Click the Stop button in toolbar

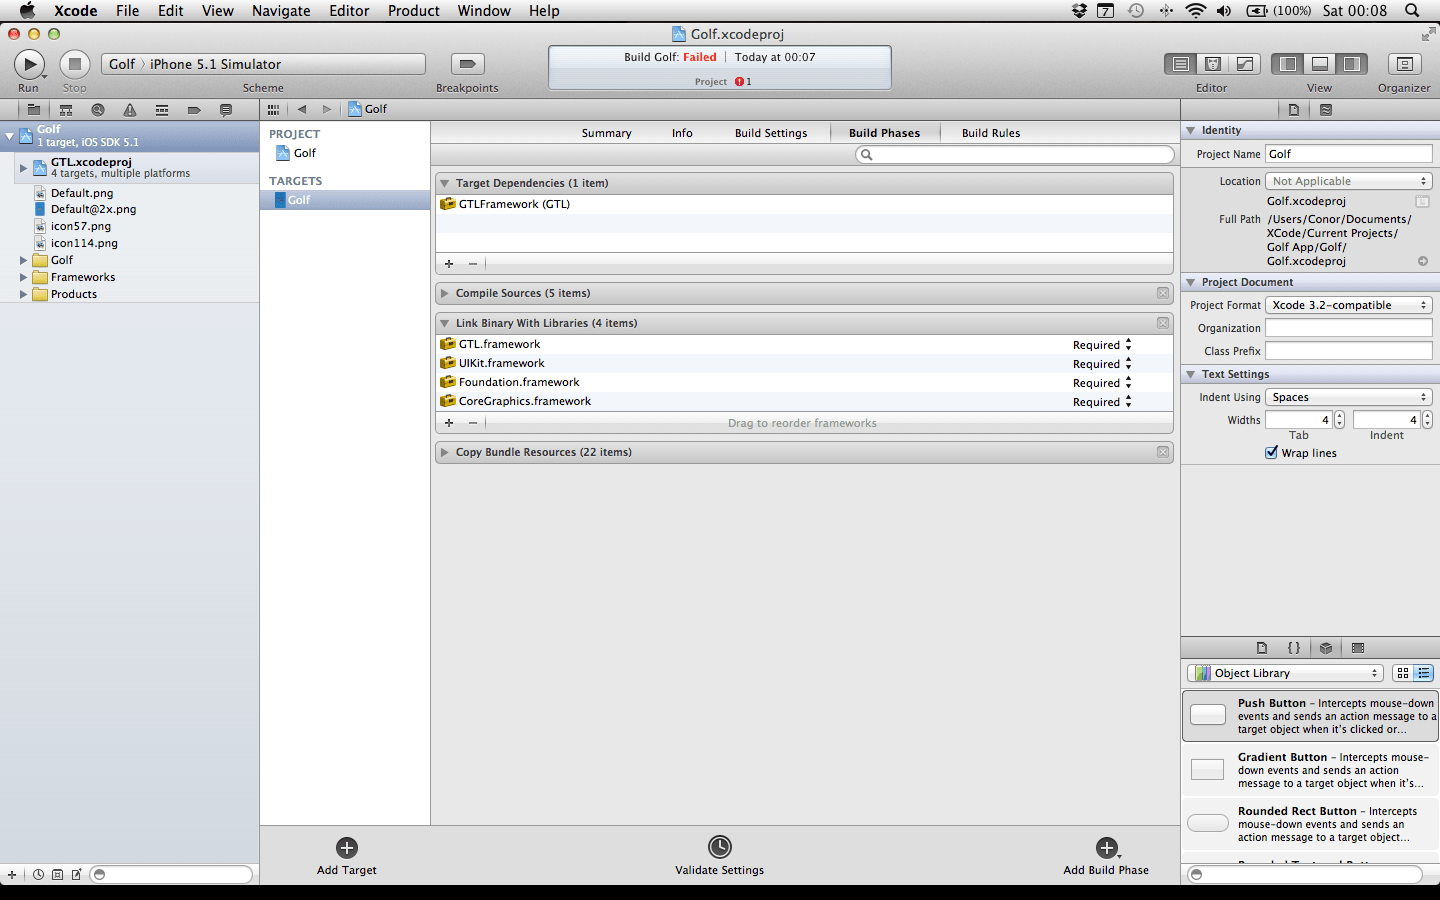74,64
